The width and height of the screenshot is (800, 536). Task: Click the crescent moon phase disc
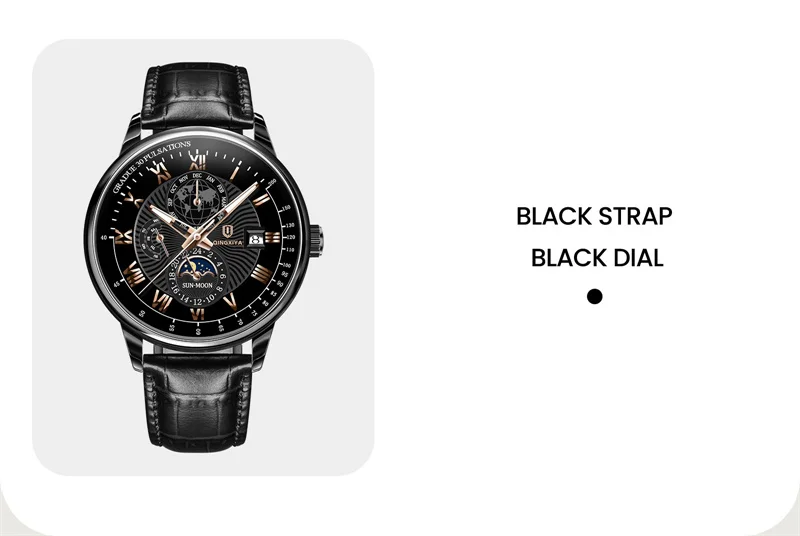198,267
